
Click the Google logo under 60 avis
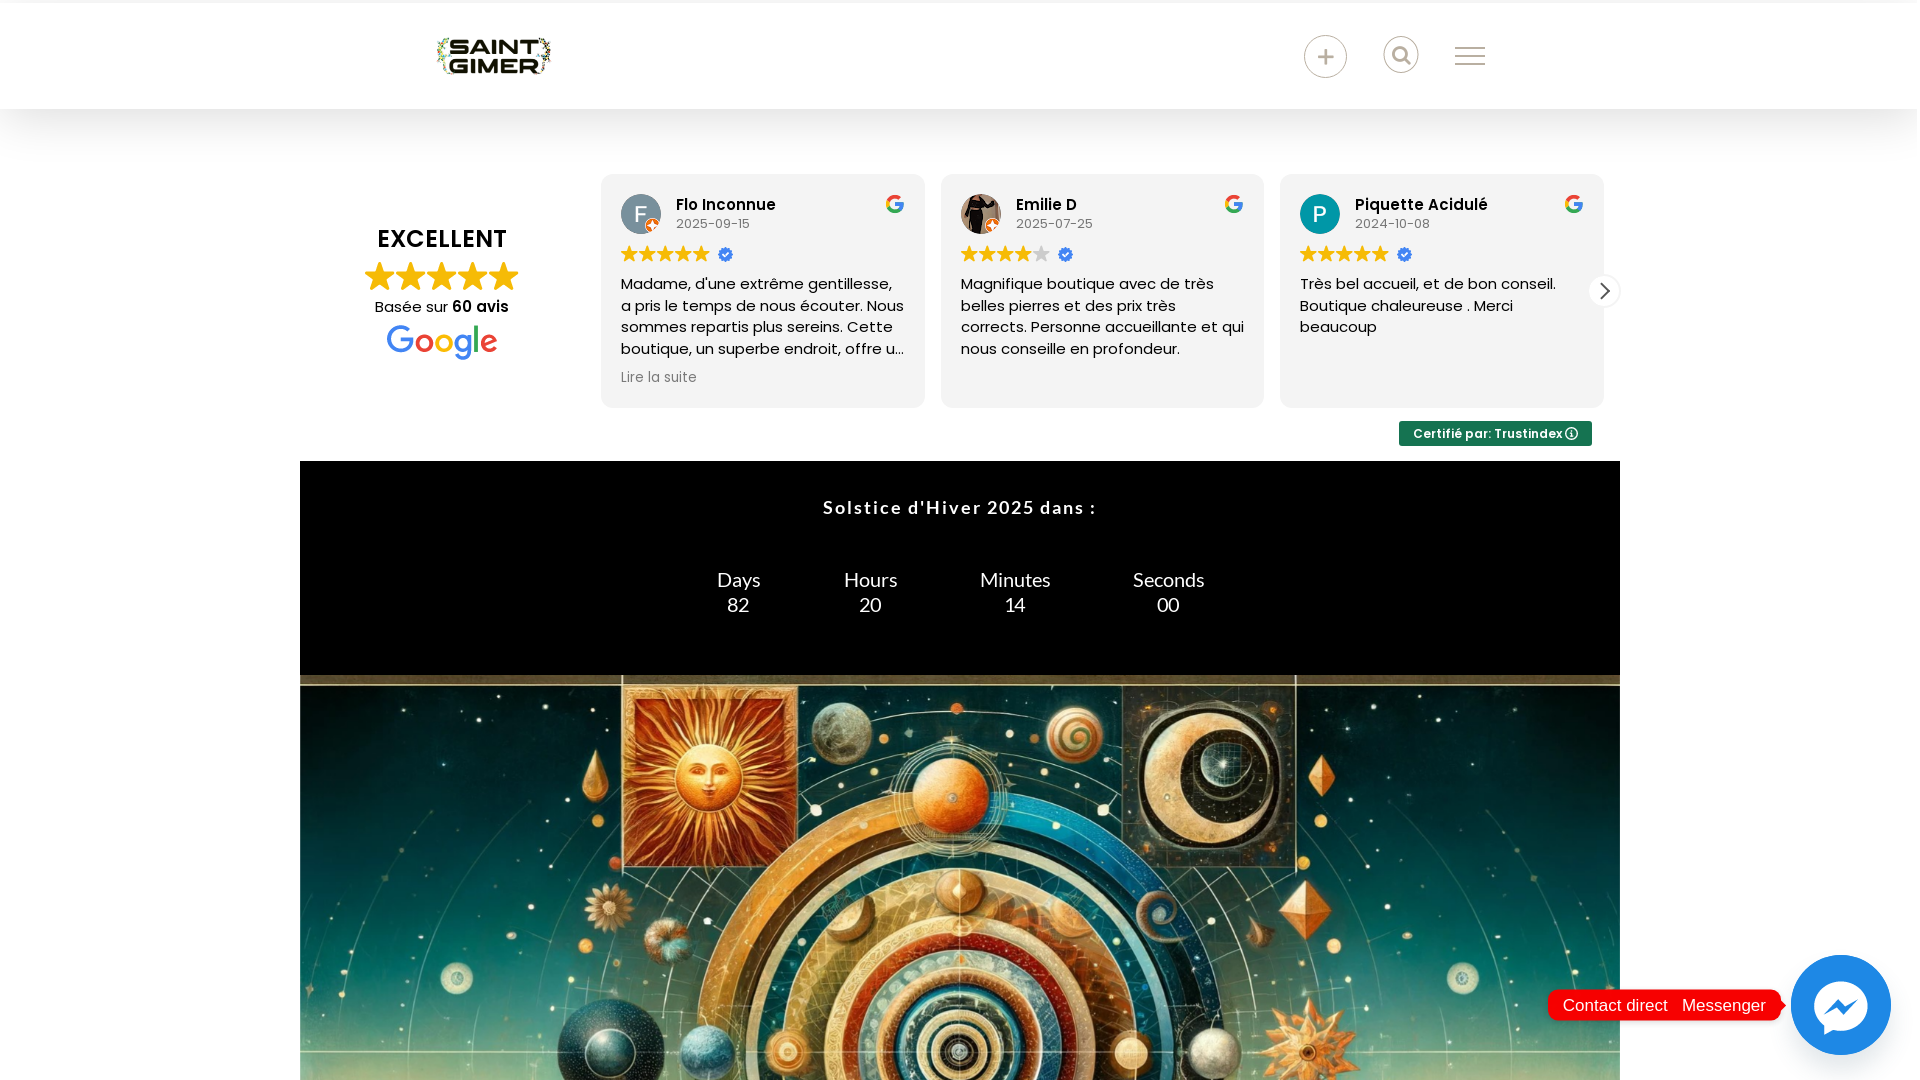[x=442, y=342]
